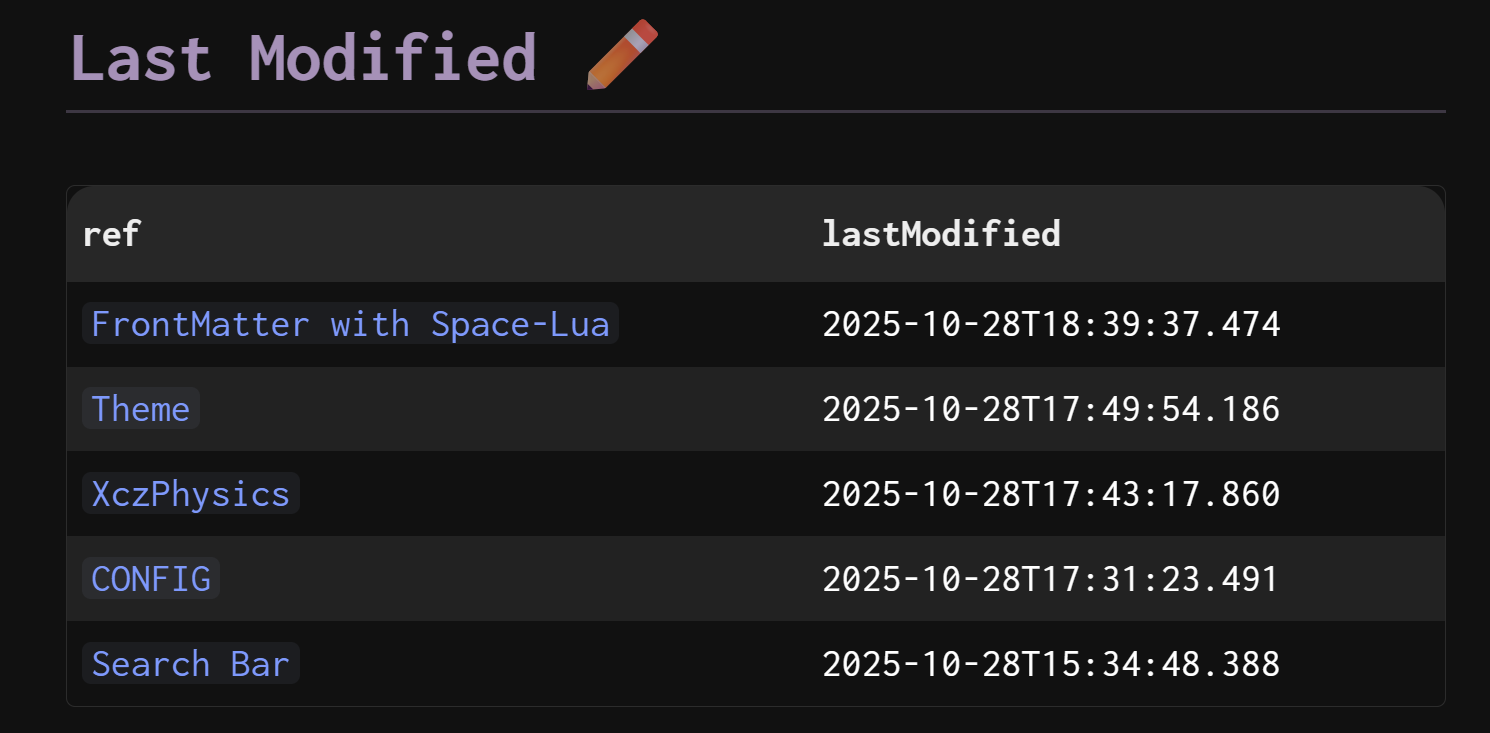Open the page with the oldest modification time

[190, 664]
